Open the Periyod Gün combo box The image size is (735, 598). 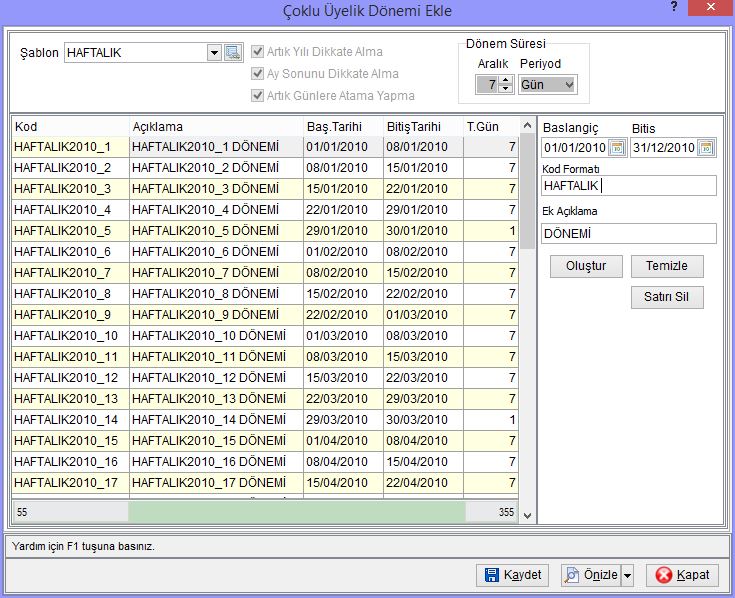[x=548, y=85]
